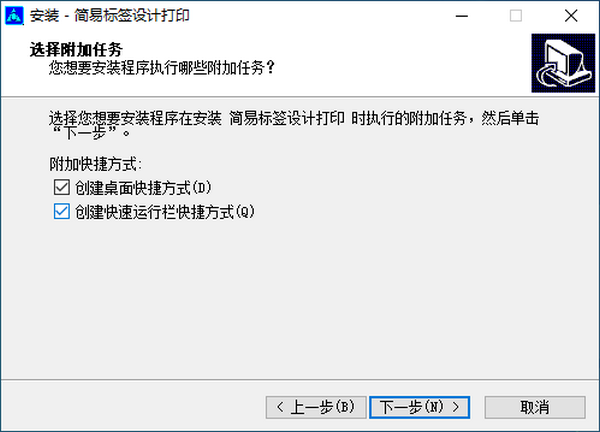Click the window title 安装 - 简易标签设计打印
The image size is (600, 432).
click(x=110, y=16)
